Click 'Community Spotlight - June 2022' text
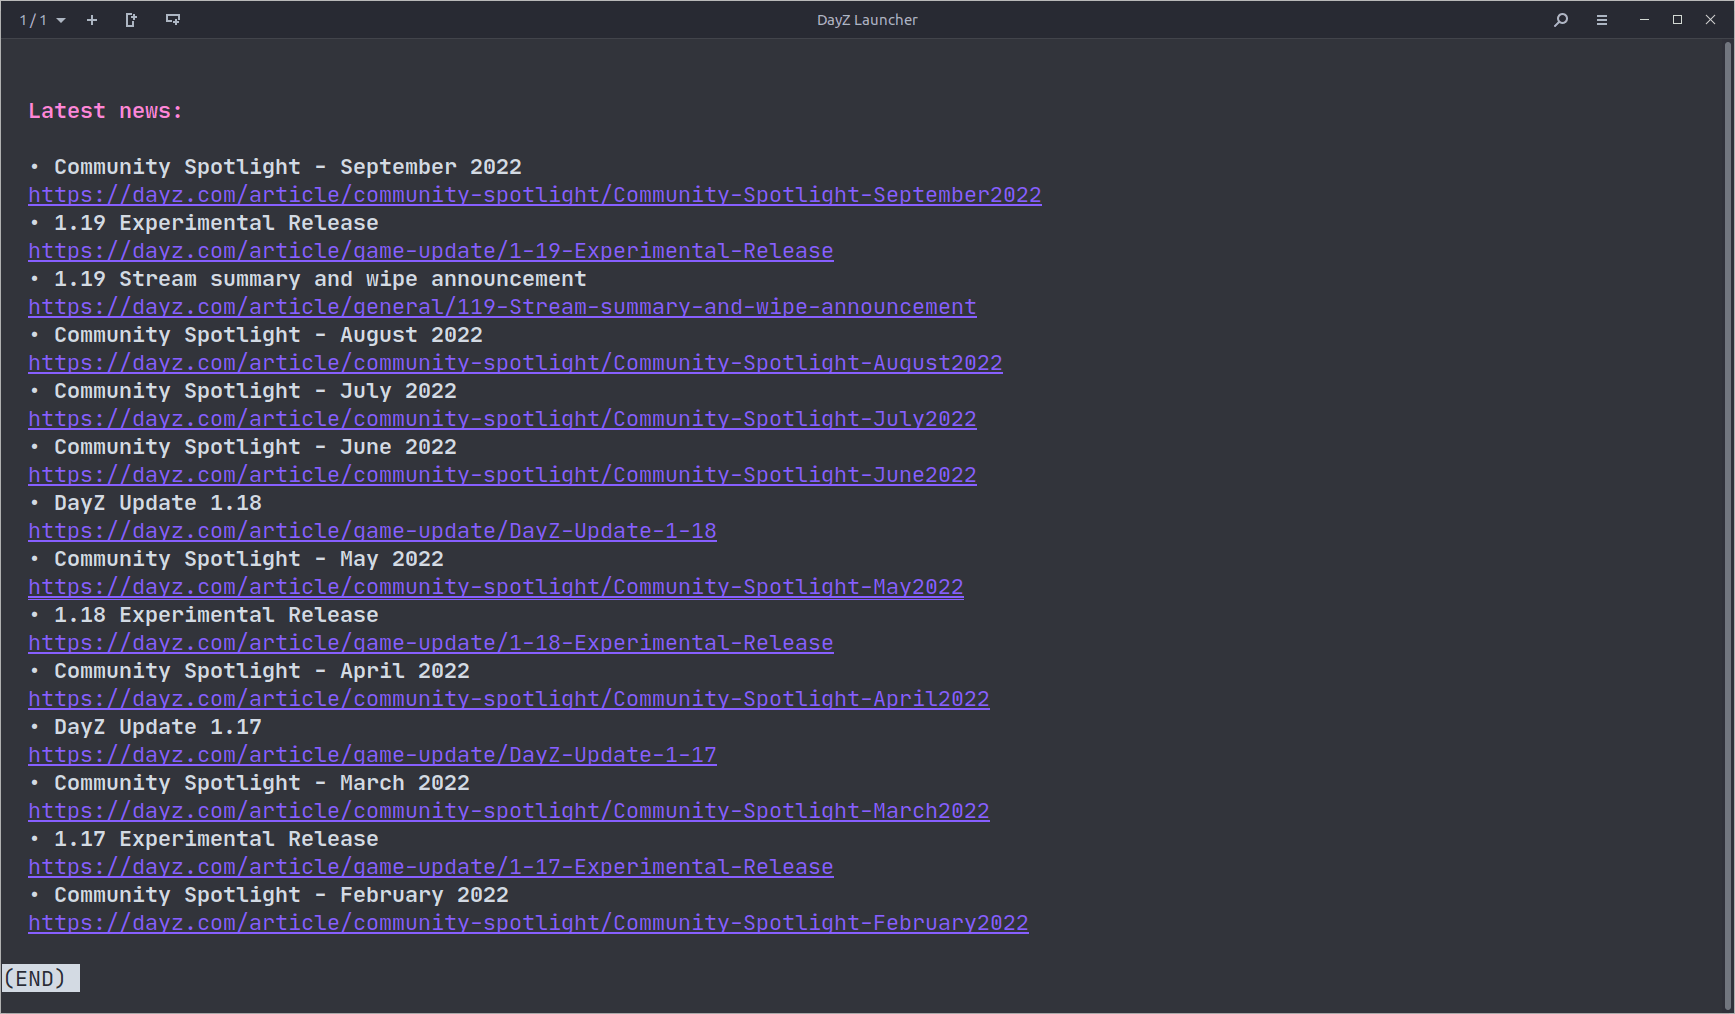 point(255,447)
